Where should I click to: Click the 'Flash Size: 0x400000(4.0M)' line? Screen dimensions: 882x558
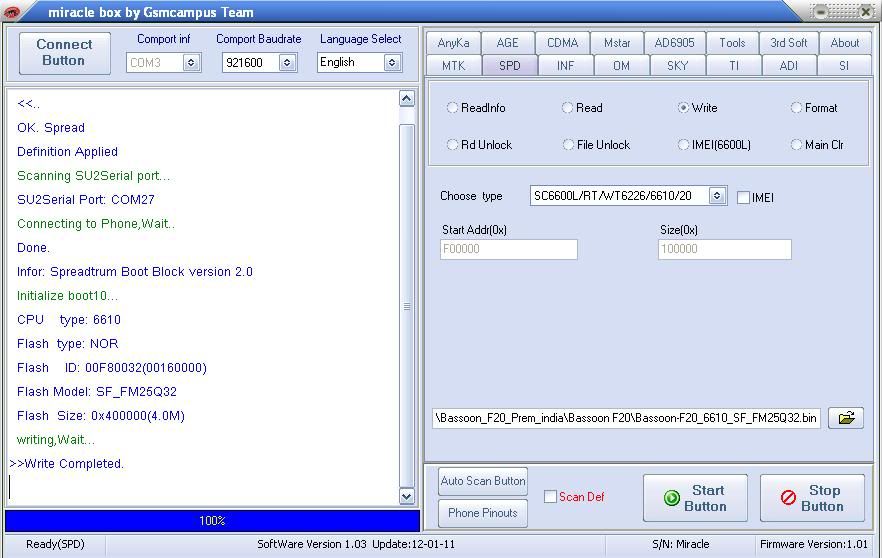point(101,416)
